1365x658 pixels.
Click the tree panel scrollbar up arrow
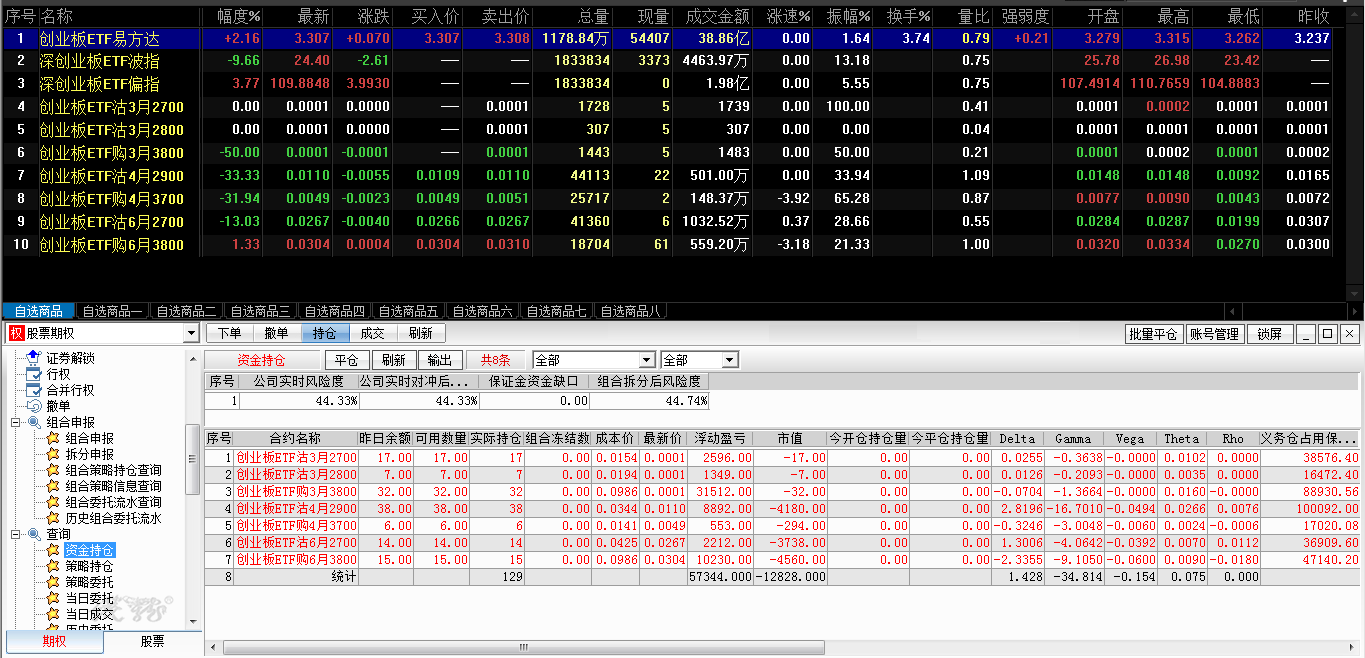[x=193, y=358]
